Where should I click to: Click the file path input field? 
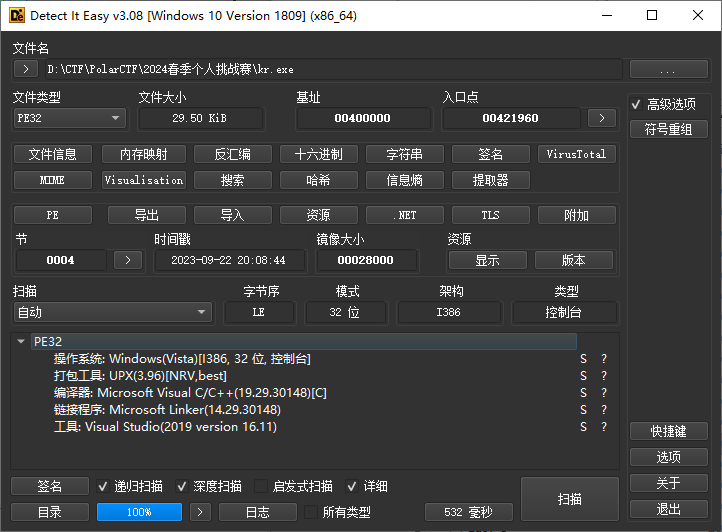(334, 69)
